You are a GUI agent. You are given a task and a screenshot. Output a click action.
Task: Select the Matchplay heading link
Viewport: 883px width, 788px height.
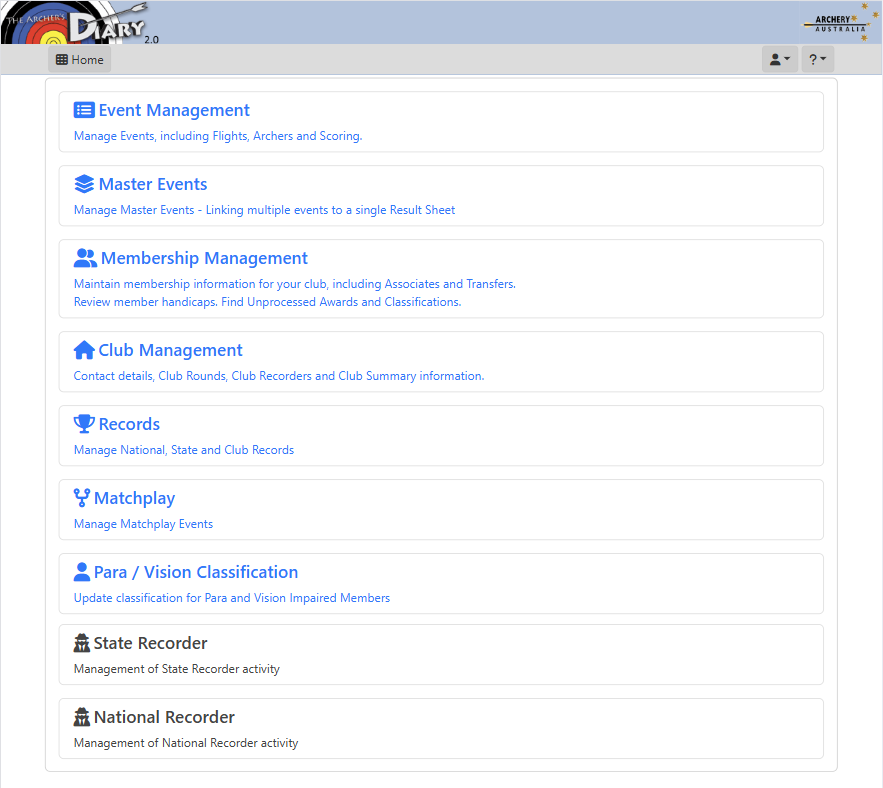[134, 498]
